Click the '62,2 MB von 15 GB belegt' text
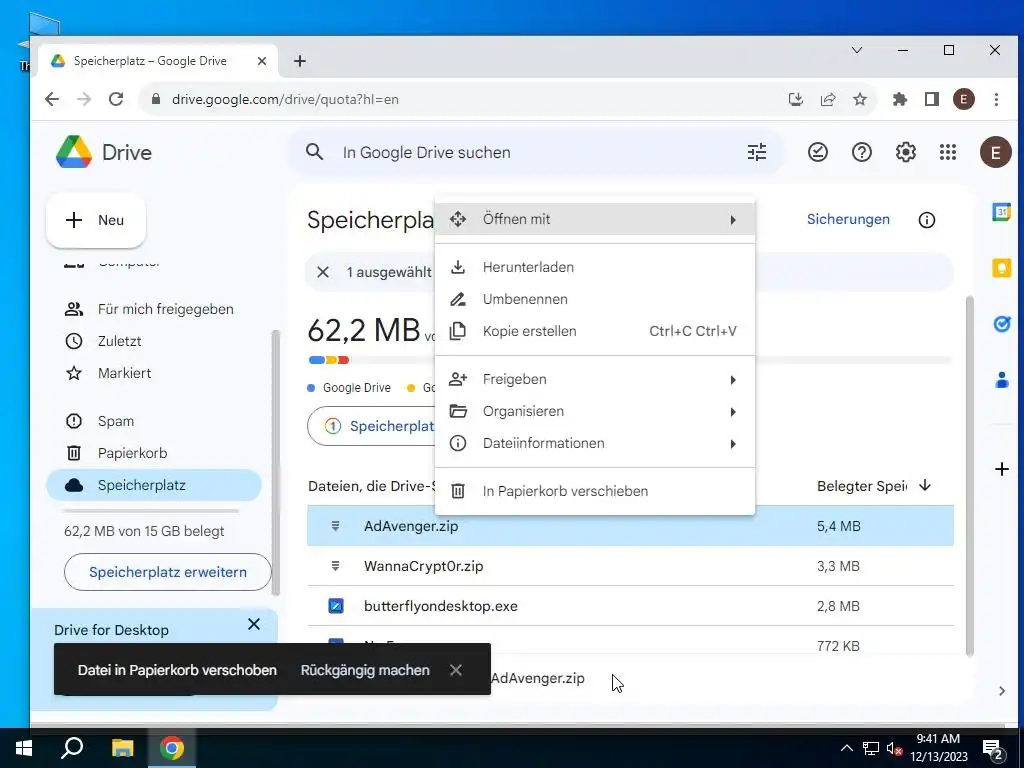 (x=144, y=531)
